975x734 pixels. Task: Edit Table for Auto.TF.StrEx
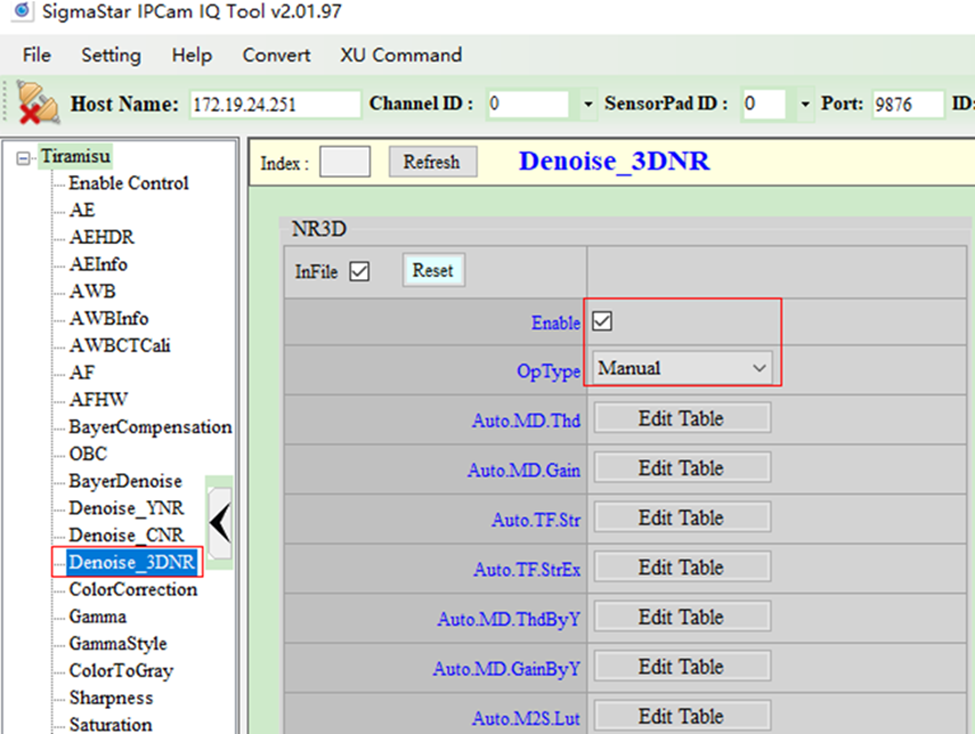click(x=680, y=568)
